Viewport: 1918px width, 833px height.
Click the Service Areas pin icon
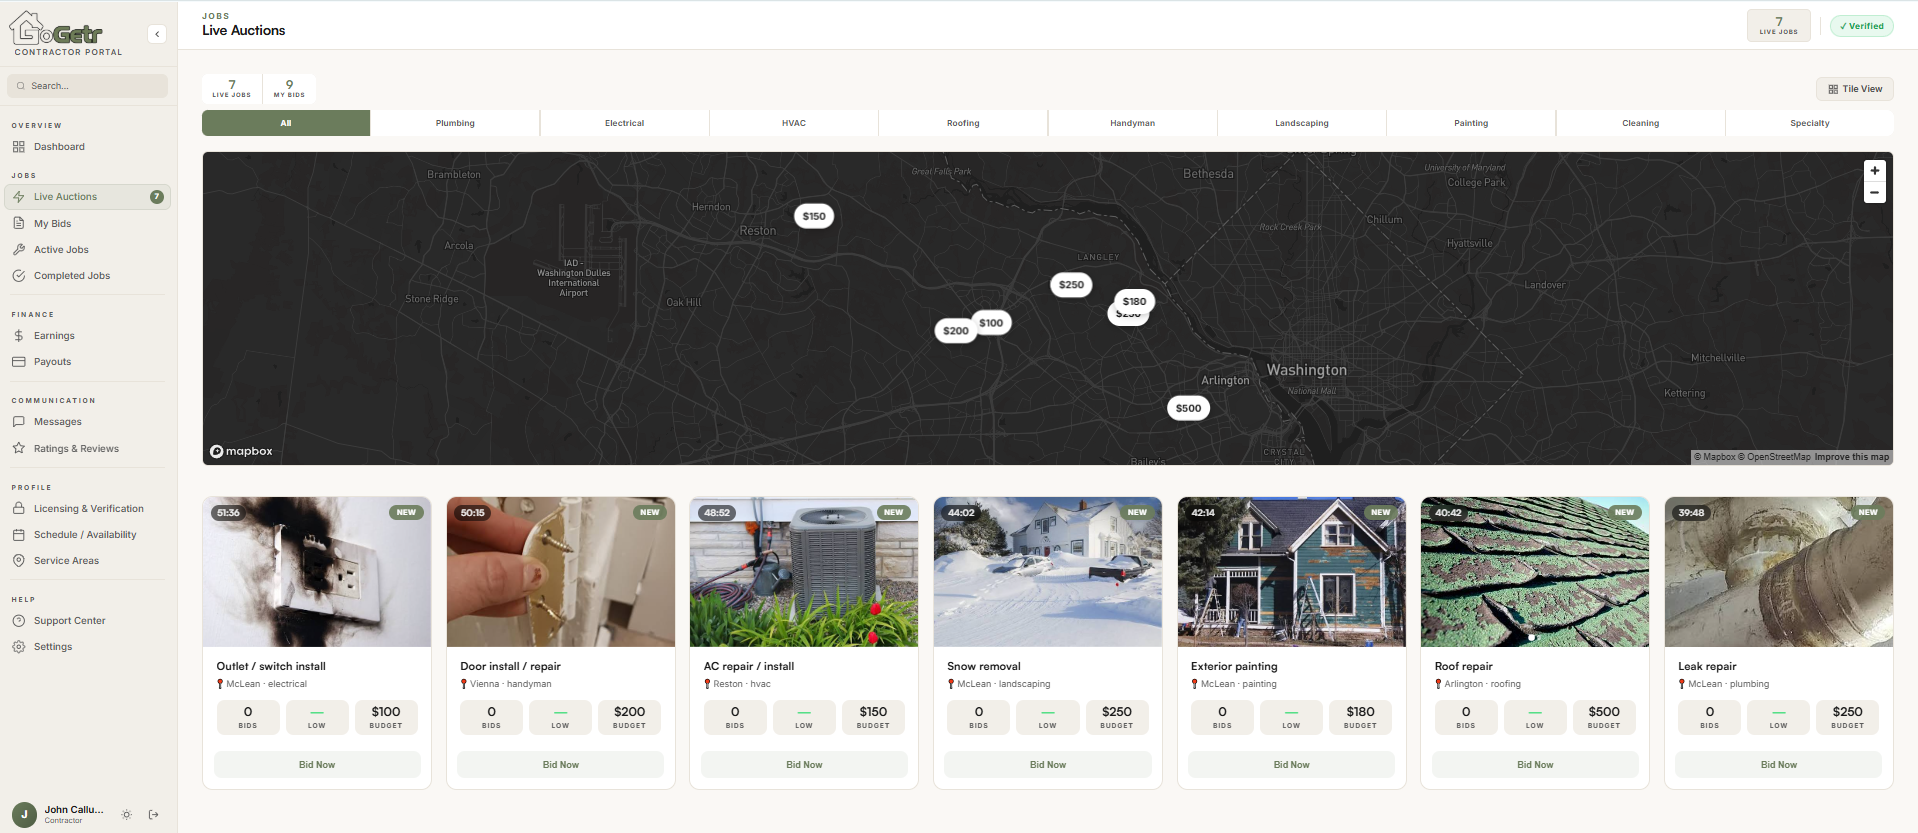coord(19,561)
